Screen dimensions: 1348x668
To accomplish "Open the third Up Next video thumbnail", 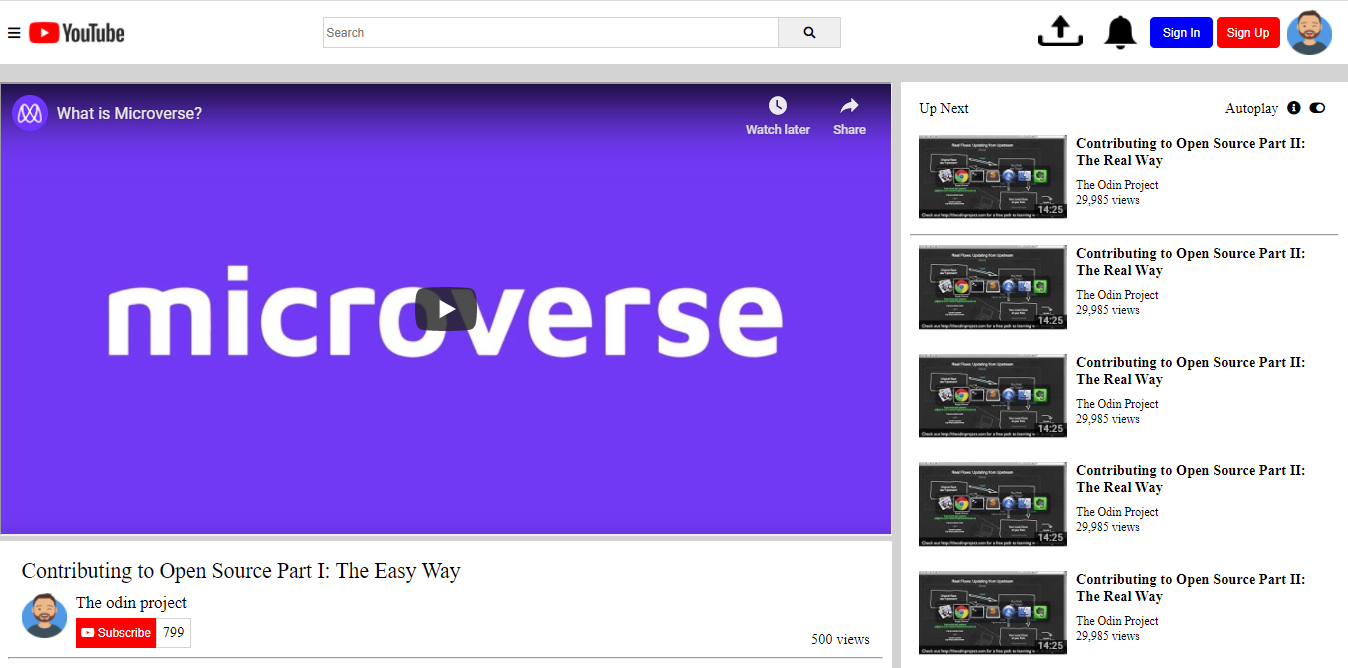I will [993, 395].
